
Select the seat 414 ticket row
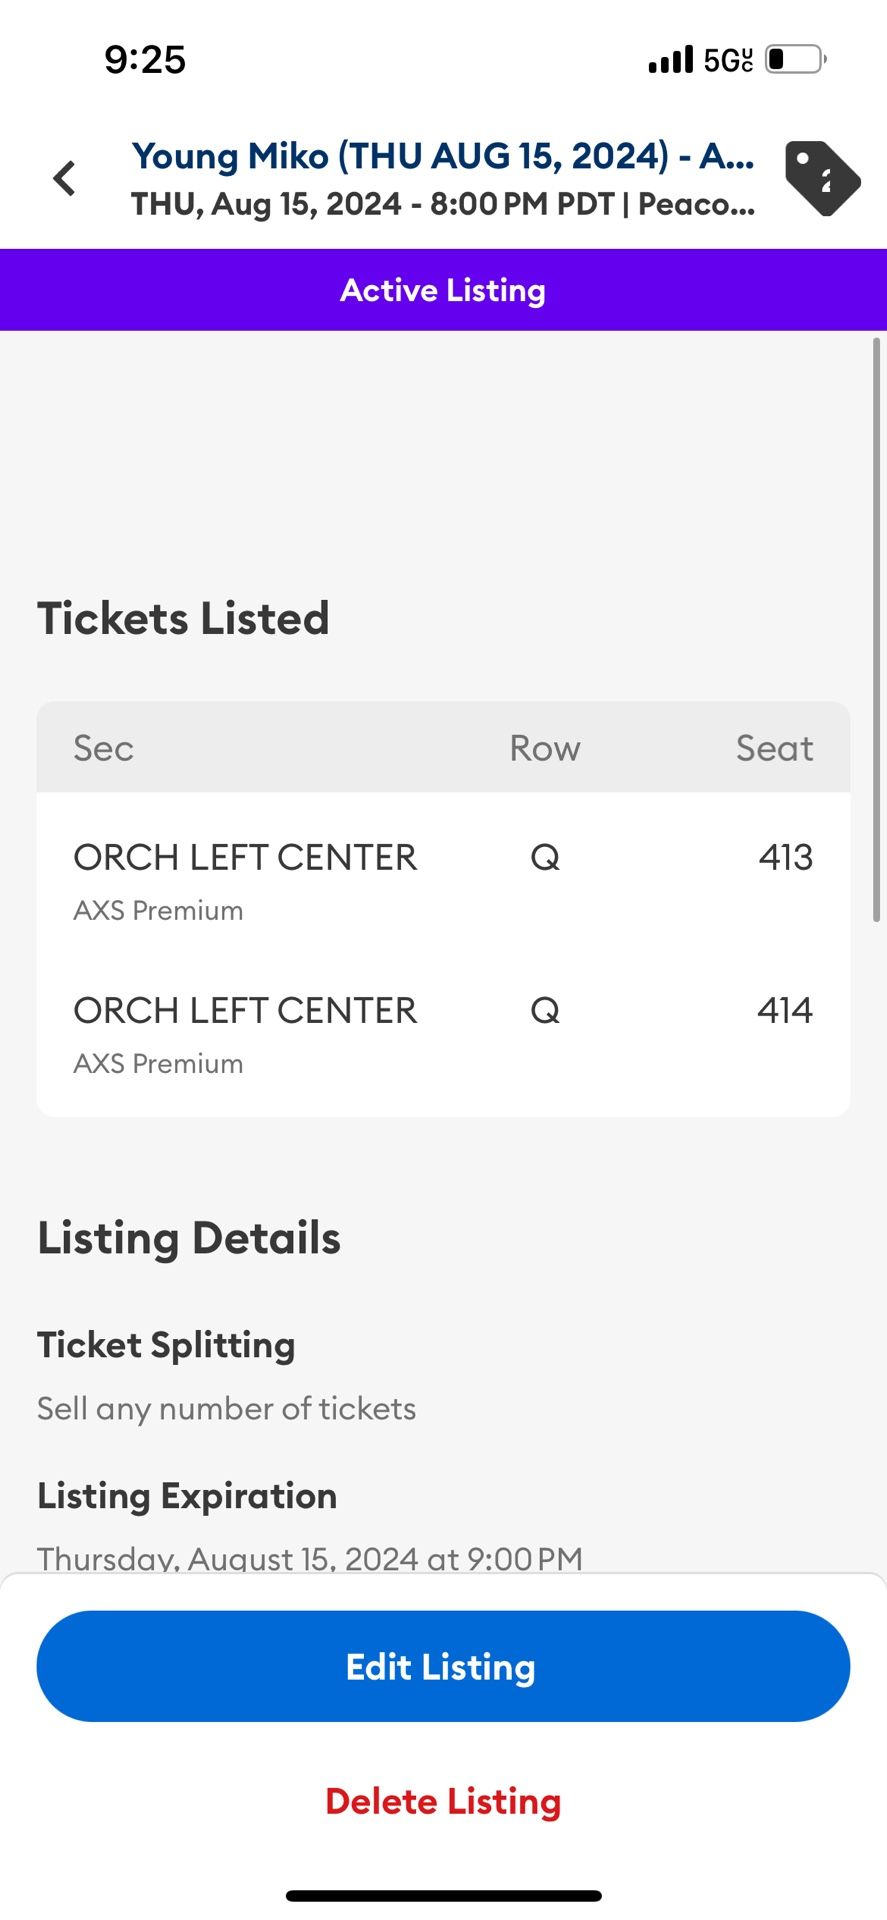coord(443,1034)
